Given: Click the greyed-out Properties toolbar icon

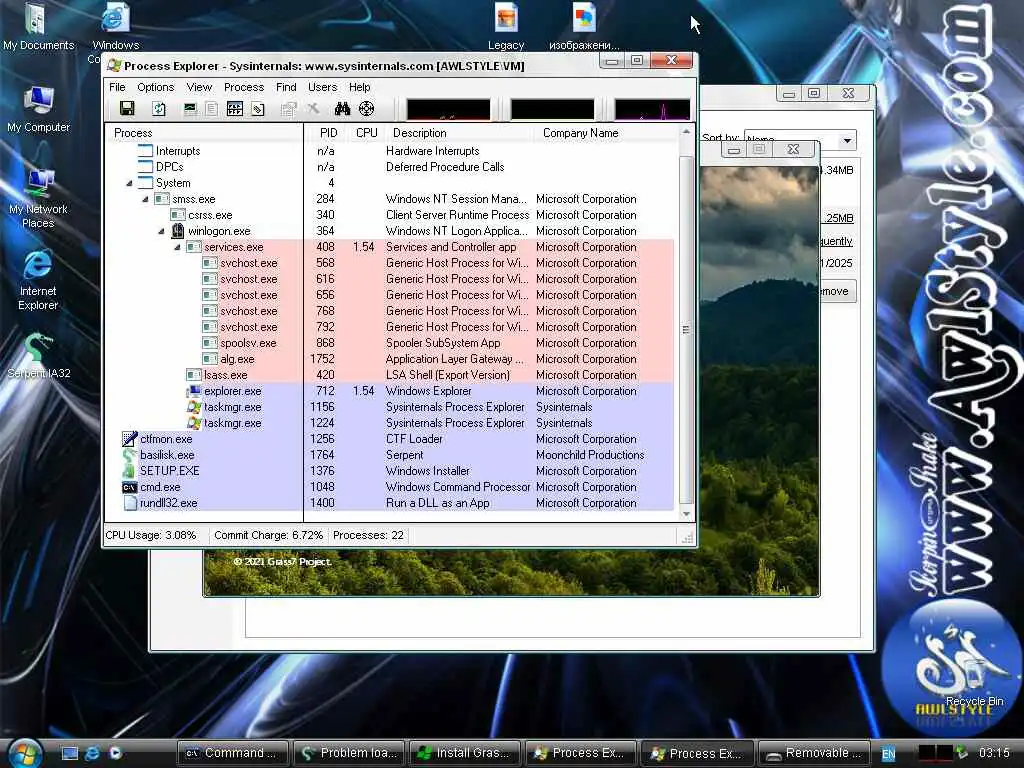Looking at the screenshot, I should 288,108.
